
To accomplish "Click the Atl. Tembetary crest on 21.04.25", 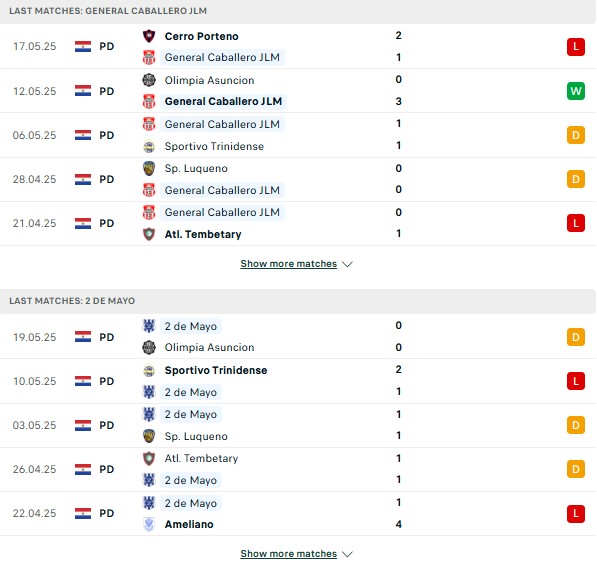I will pos(149,234).
